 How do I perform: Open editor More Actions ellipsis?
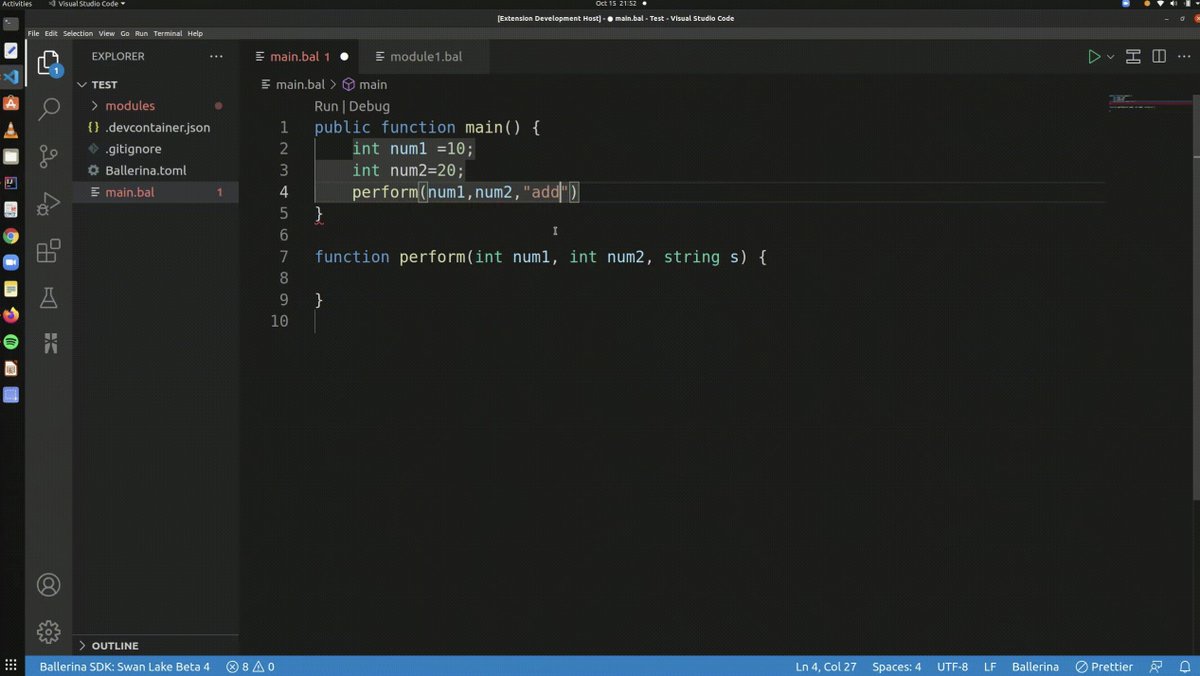click(x=1183, y=57)
